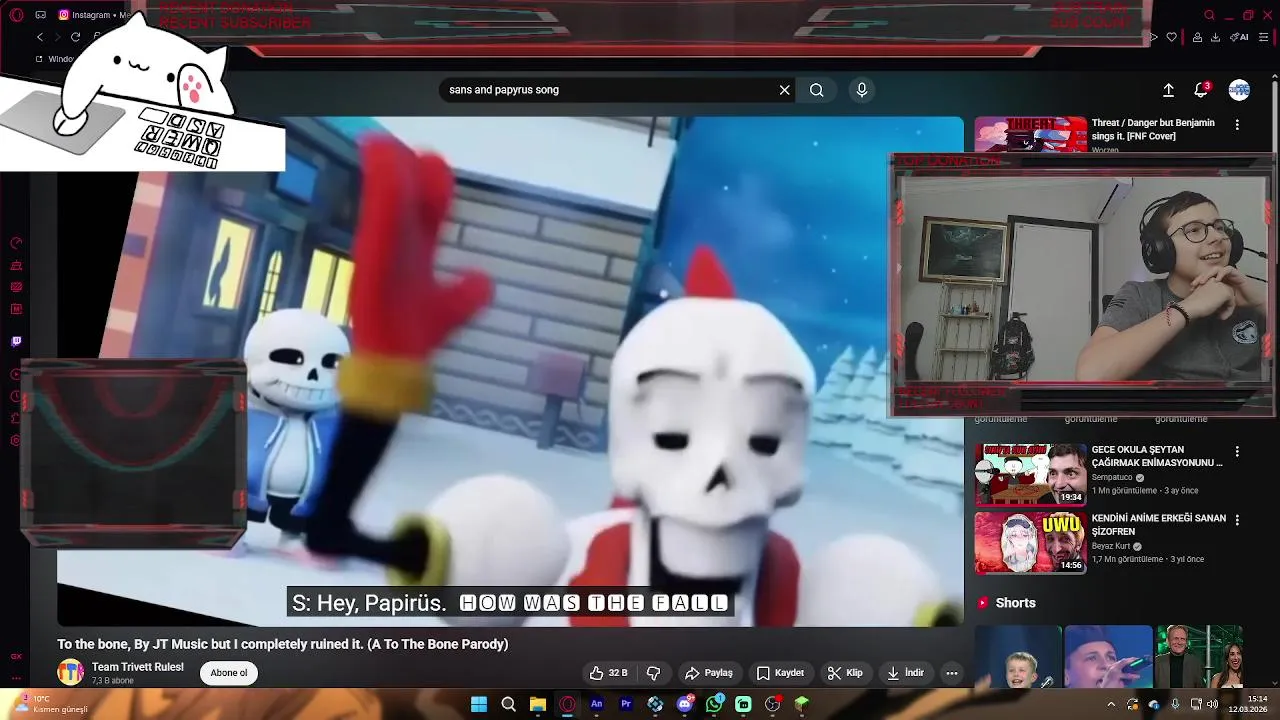Open options for Threat / Danger video
The width and height of the screenshot is (1280, 720).
click(x=1237, y=125)
